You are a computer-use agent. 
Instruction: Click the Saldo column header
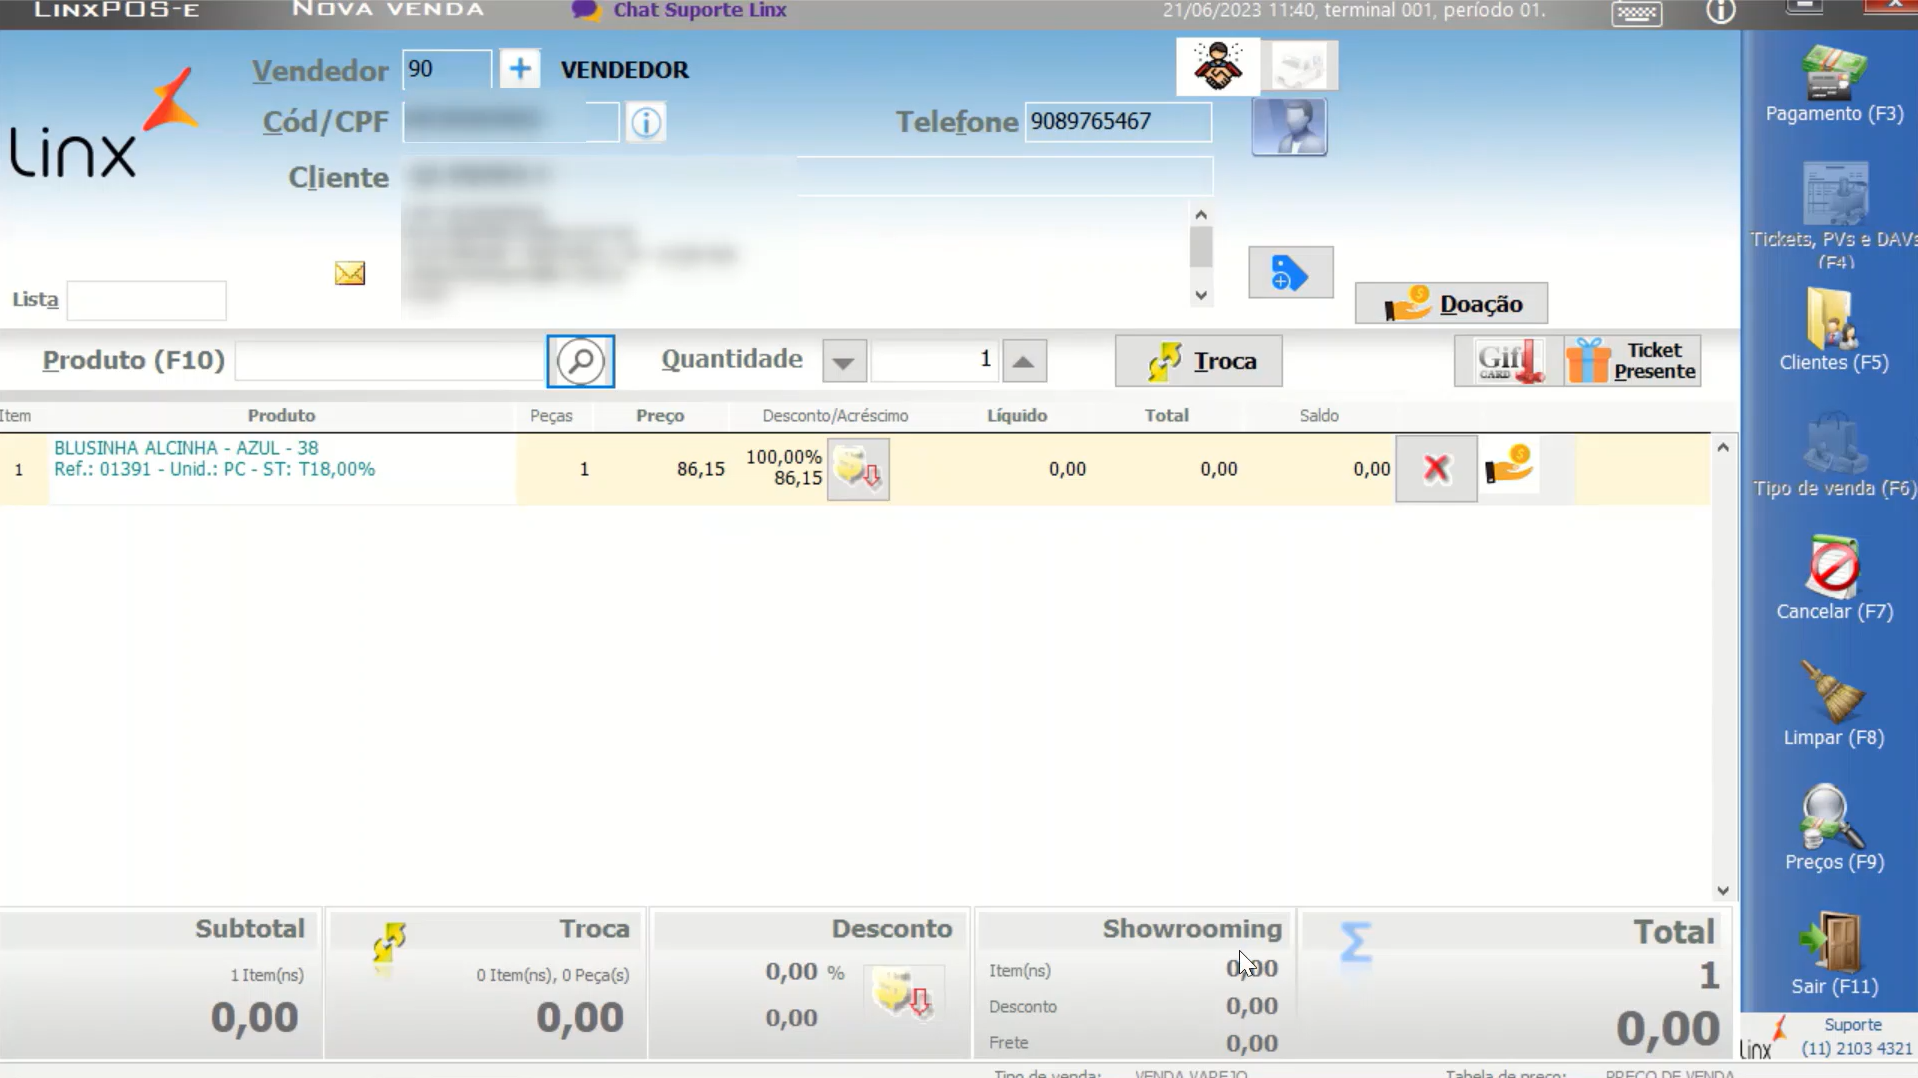[1319, 416]
